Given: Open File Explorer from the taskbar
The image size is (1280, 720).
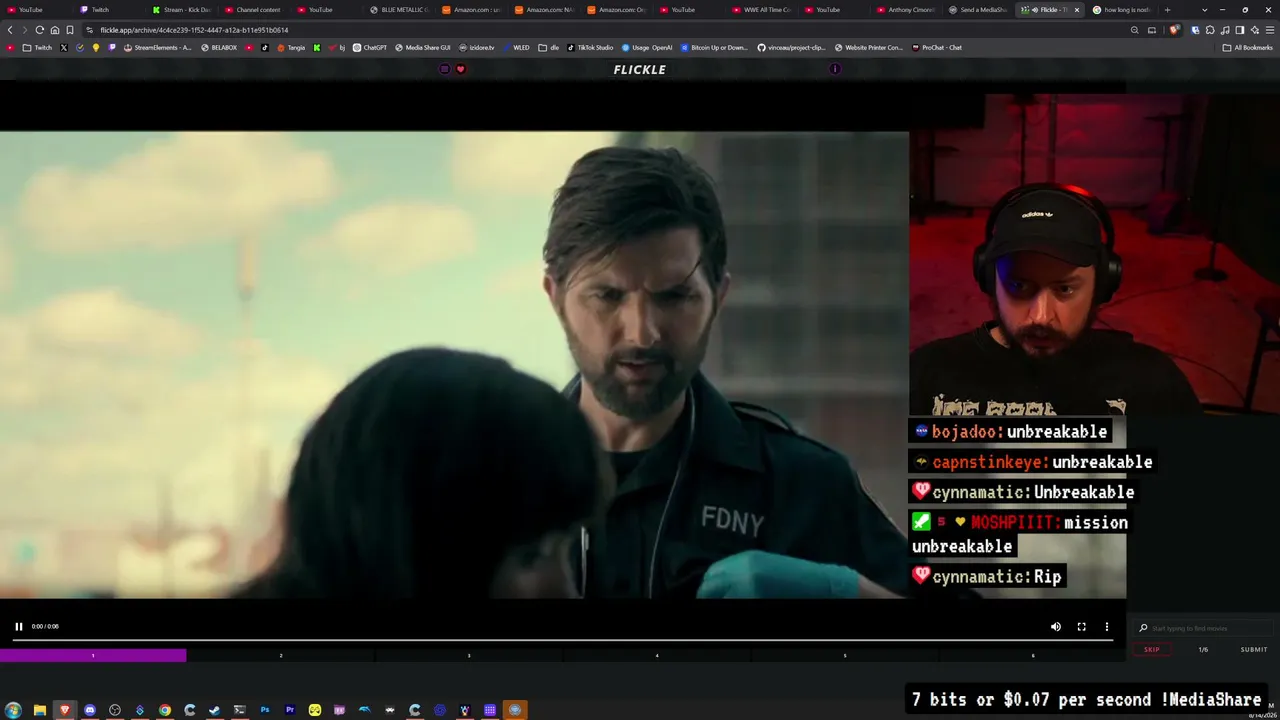Looking at the screenshot, I should (x=40, y=710).
